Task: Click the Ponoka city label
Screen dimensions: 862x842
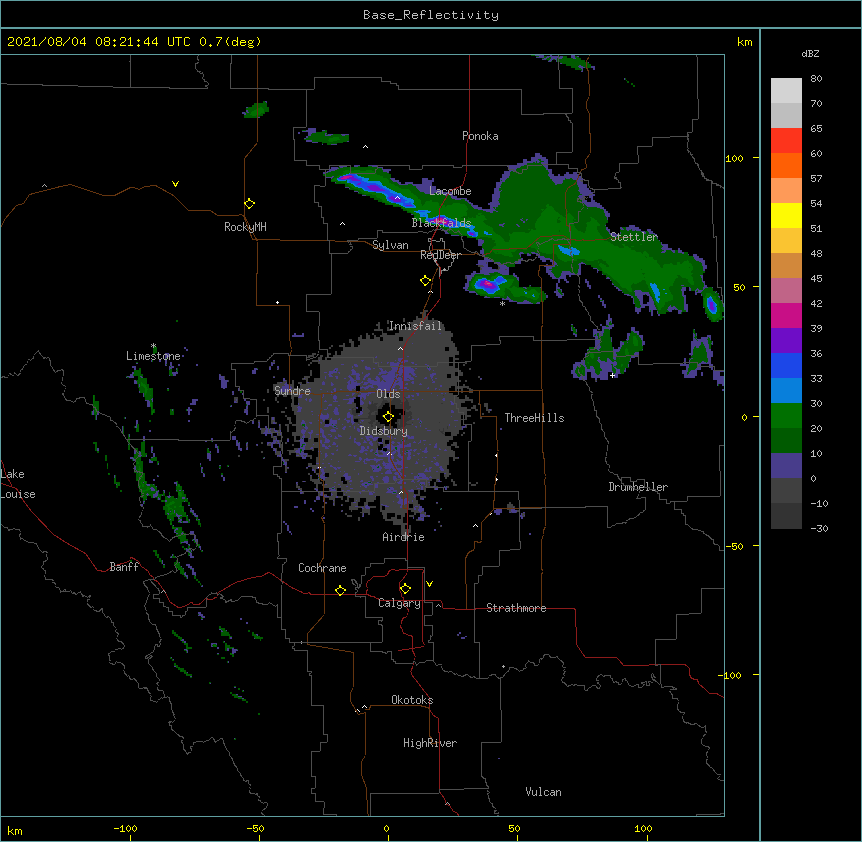Action: coord(480,136)
